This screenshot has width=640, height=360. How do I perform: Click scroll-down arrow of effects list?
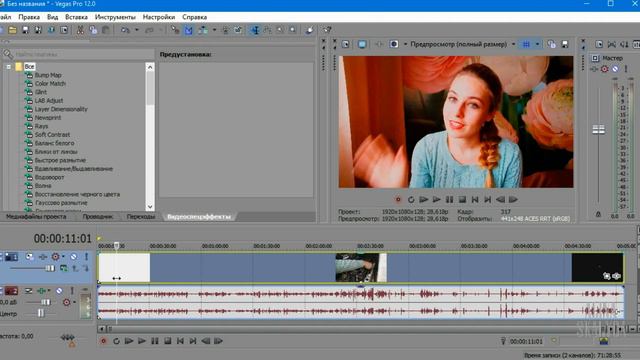click(x=150, y=207)
